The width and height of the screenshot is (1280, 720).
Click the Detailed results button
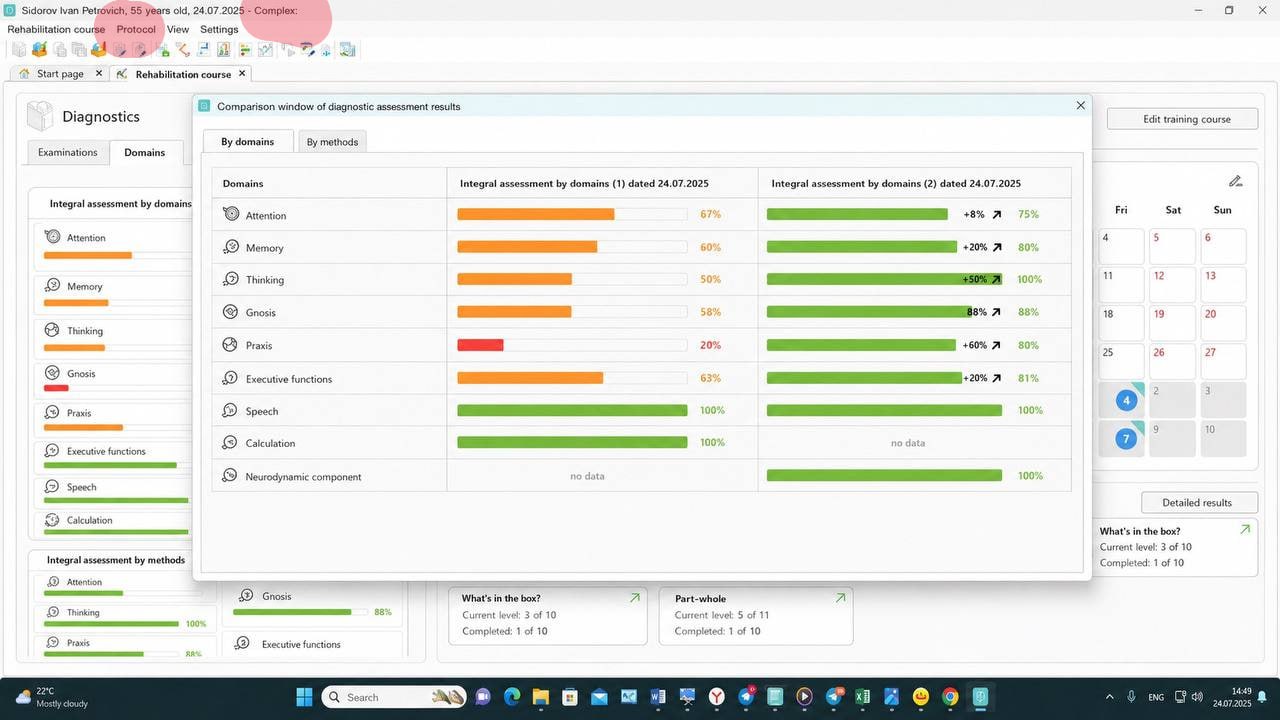tap(1197, 502)
